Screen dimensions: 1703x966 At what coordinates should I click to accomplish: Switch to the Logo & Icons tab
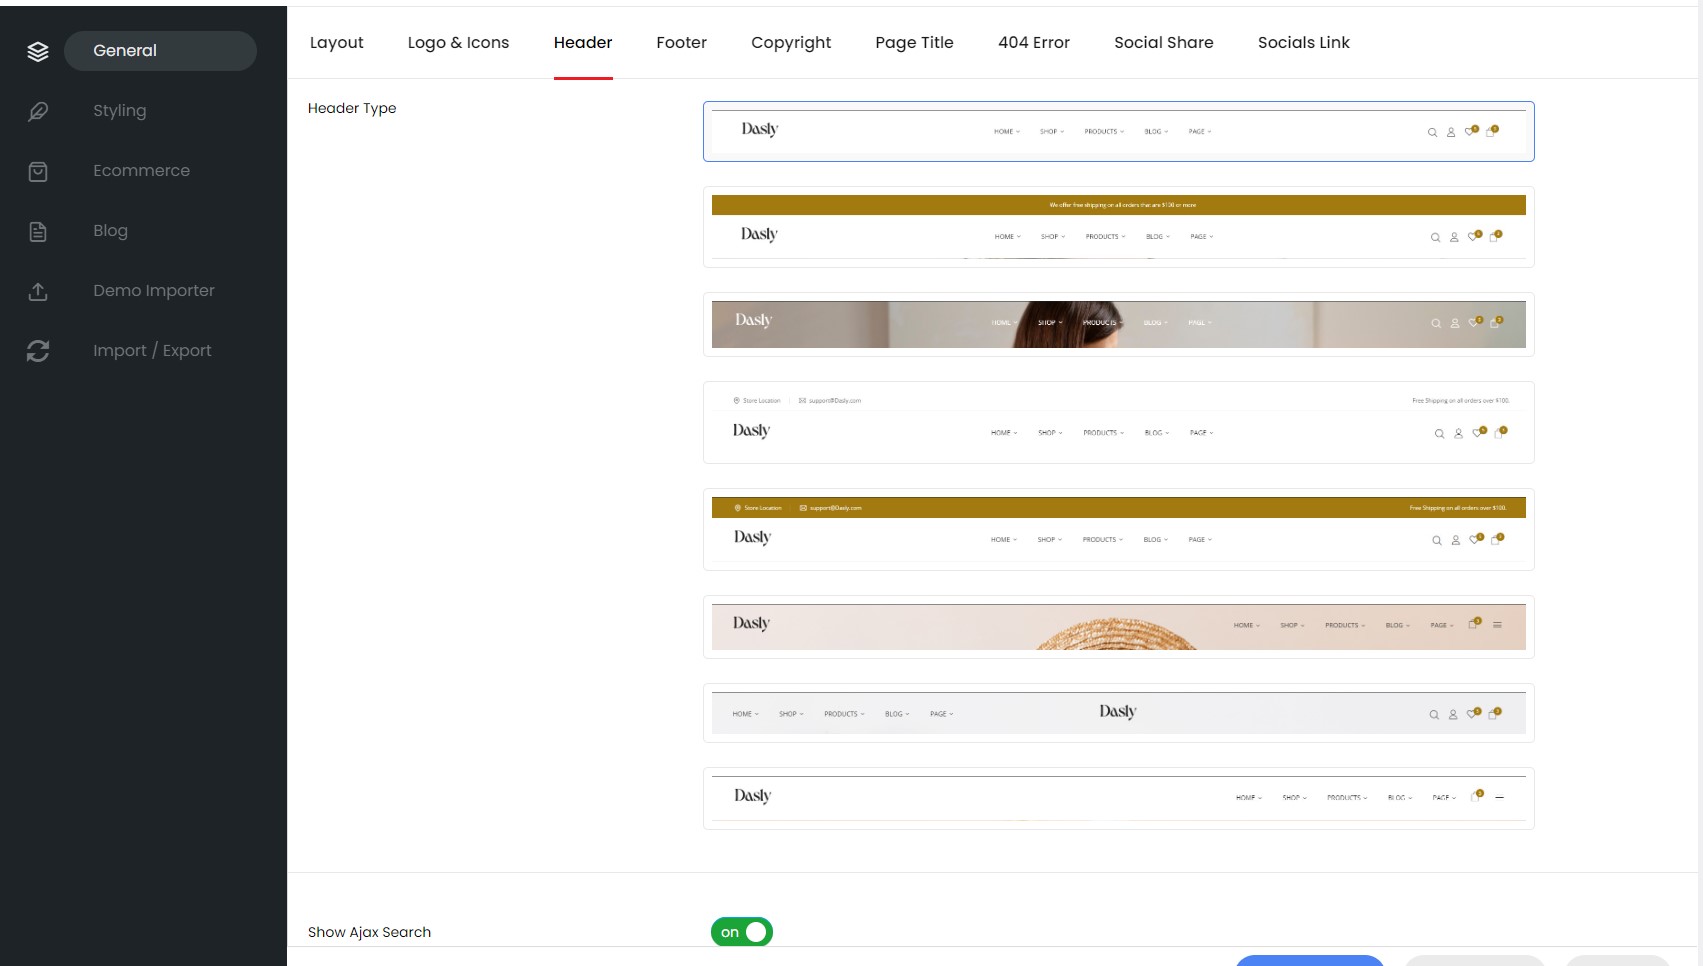(x=458, y=43)
